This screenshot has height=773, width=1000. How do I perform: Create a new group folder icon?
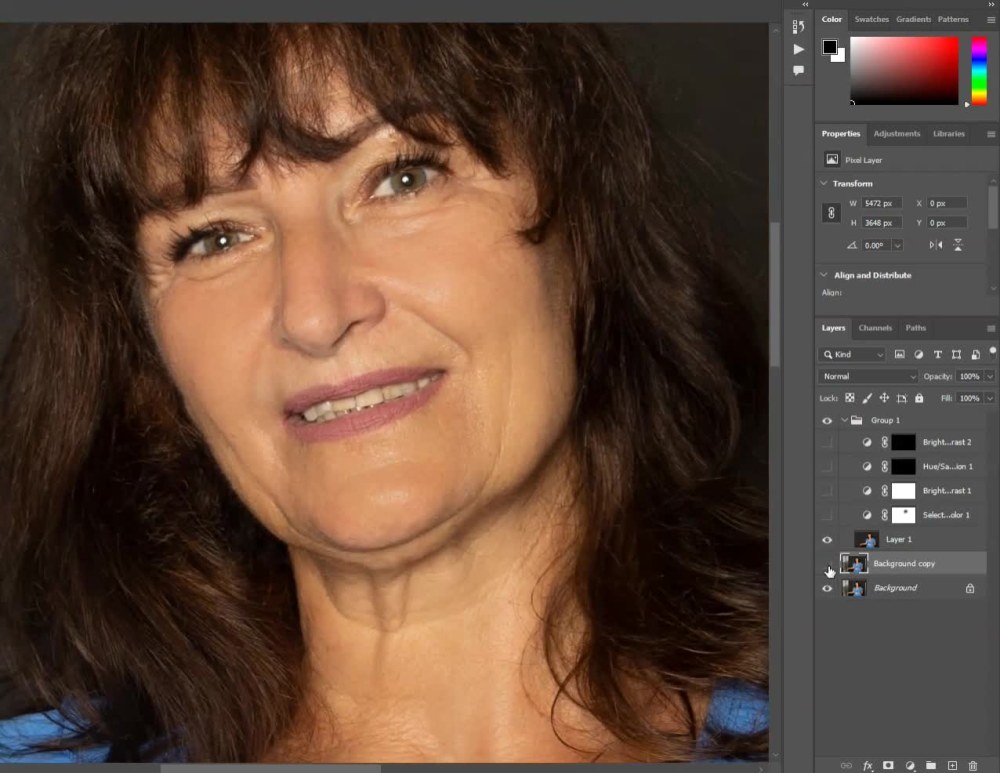pyautogui.click(x=930, y=765)
